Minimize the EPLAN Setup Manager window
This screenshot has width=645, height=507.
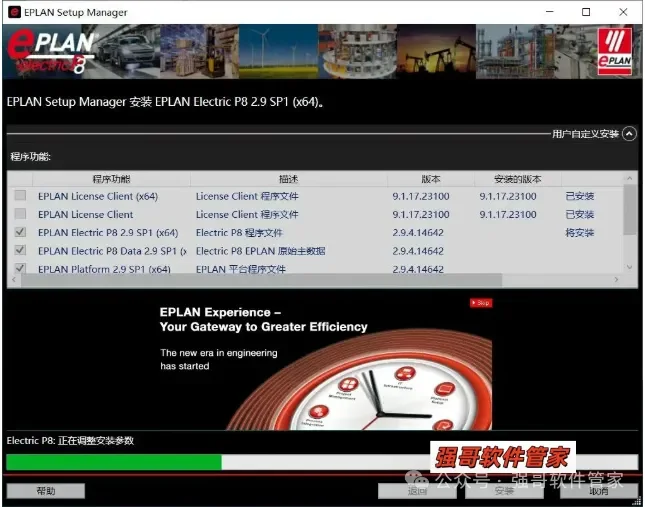pyautogui.click(x=550, y=12)
